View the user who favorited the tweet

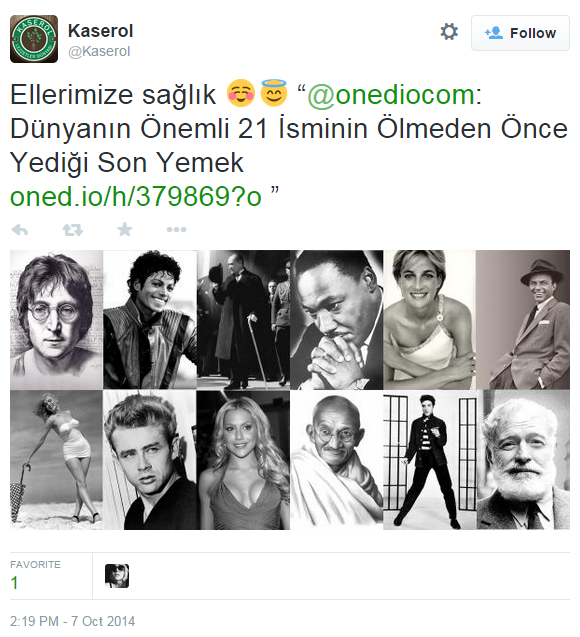coord(117,576)
